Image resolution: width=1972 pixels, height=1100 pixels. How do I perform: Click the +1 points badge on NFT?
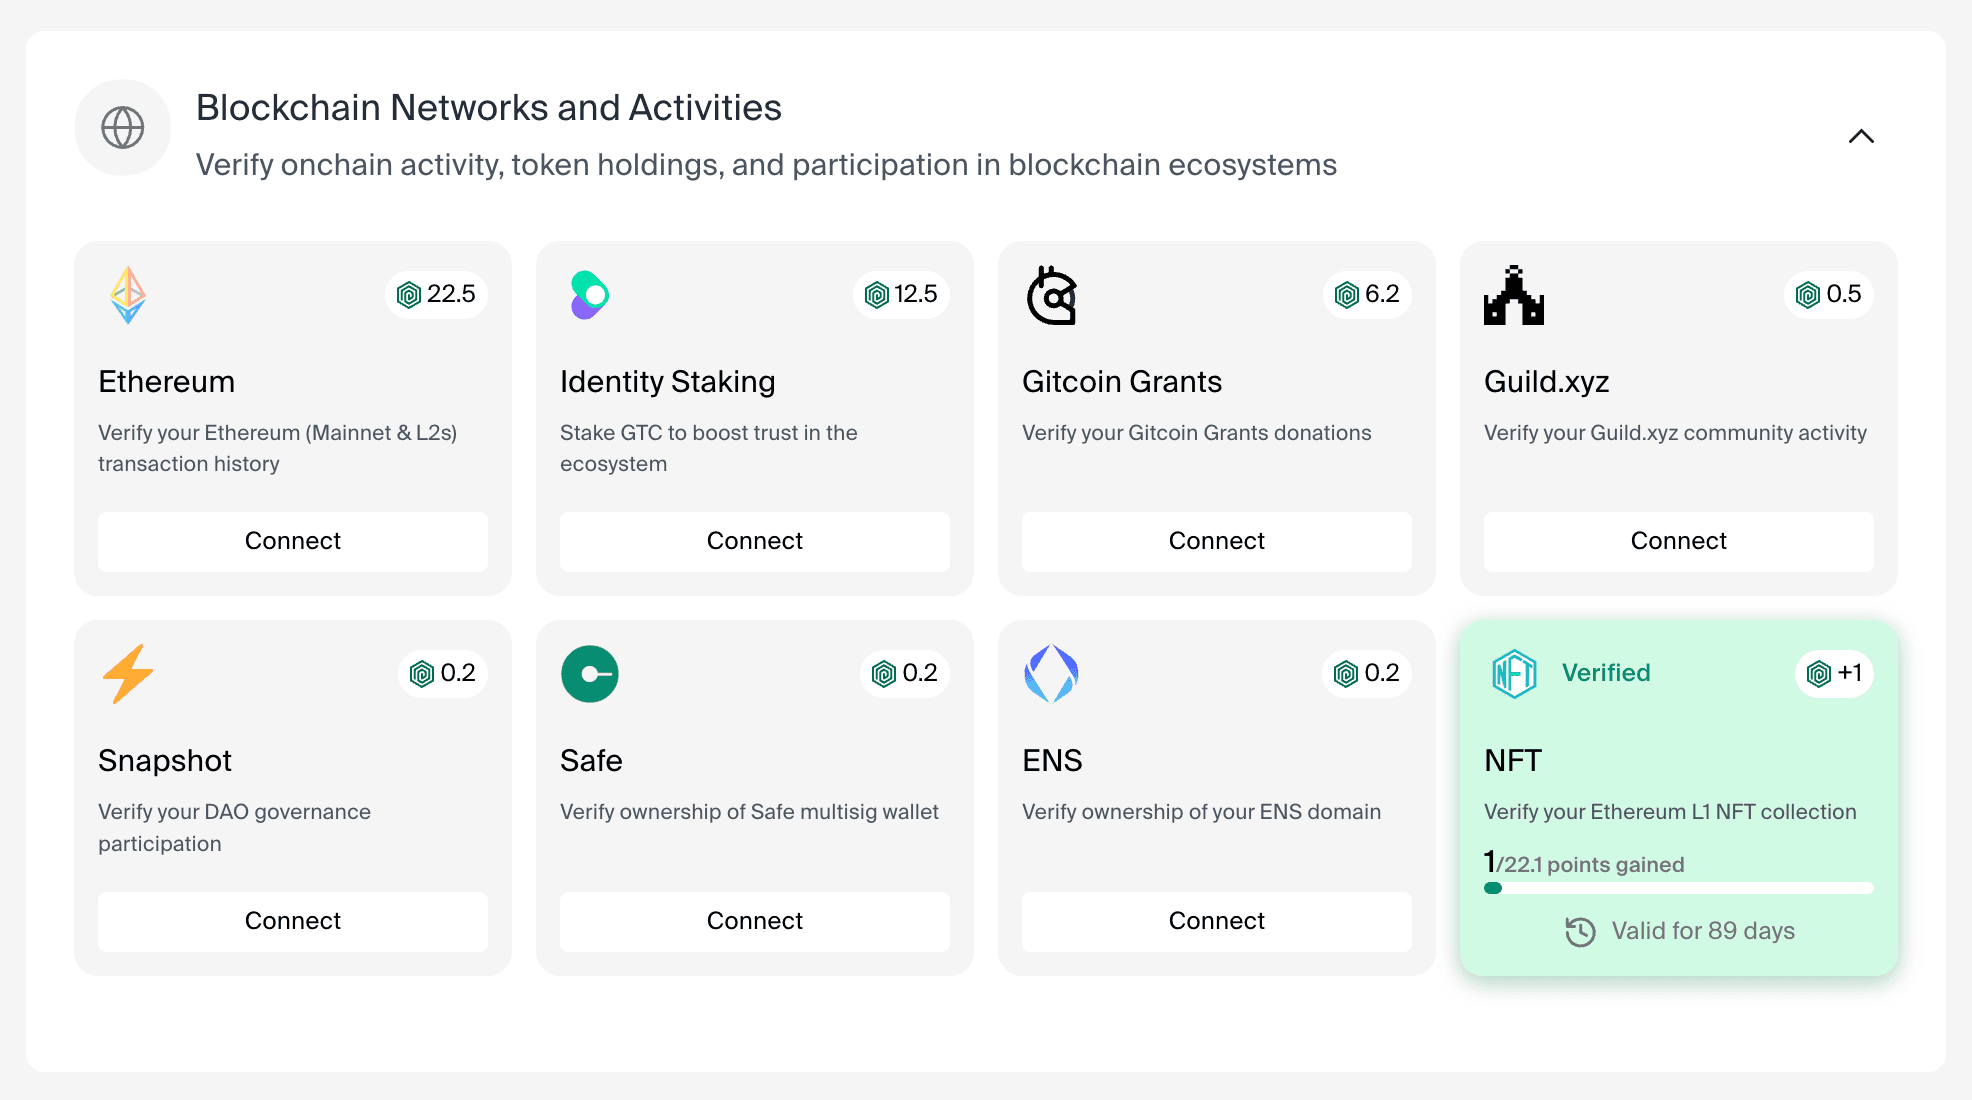coord(1835,673)
